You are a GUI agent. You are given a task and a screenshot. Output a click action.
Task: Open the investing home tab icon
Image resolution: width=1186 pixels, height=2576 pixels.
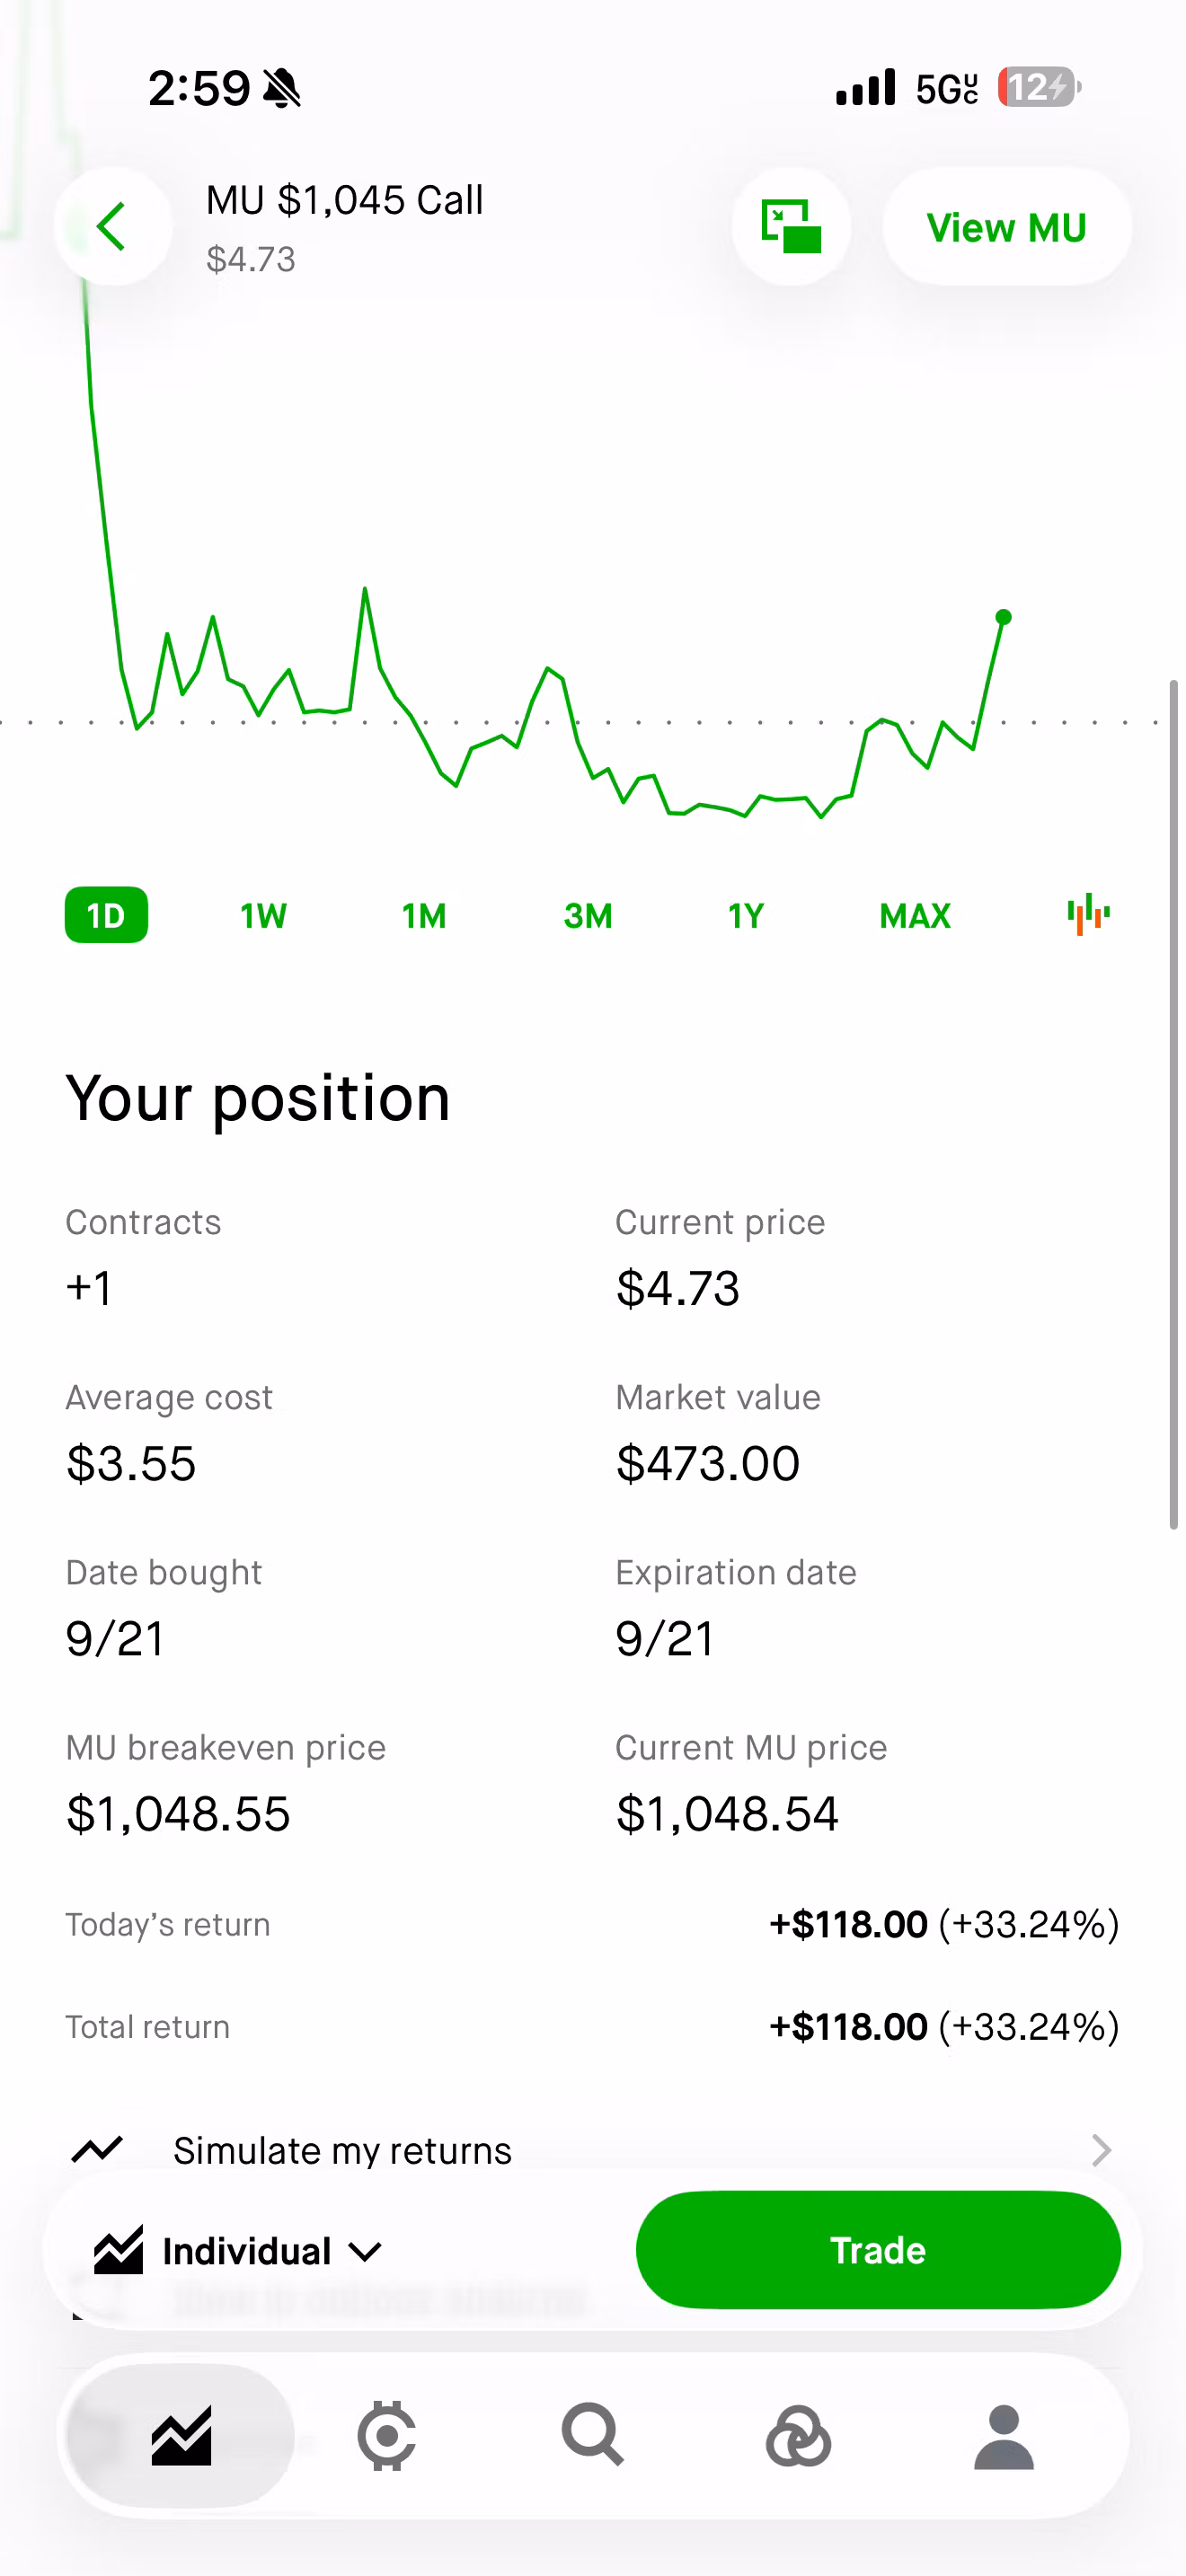181,2435
